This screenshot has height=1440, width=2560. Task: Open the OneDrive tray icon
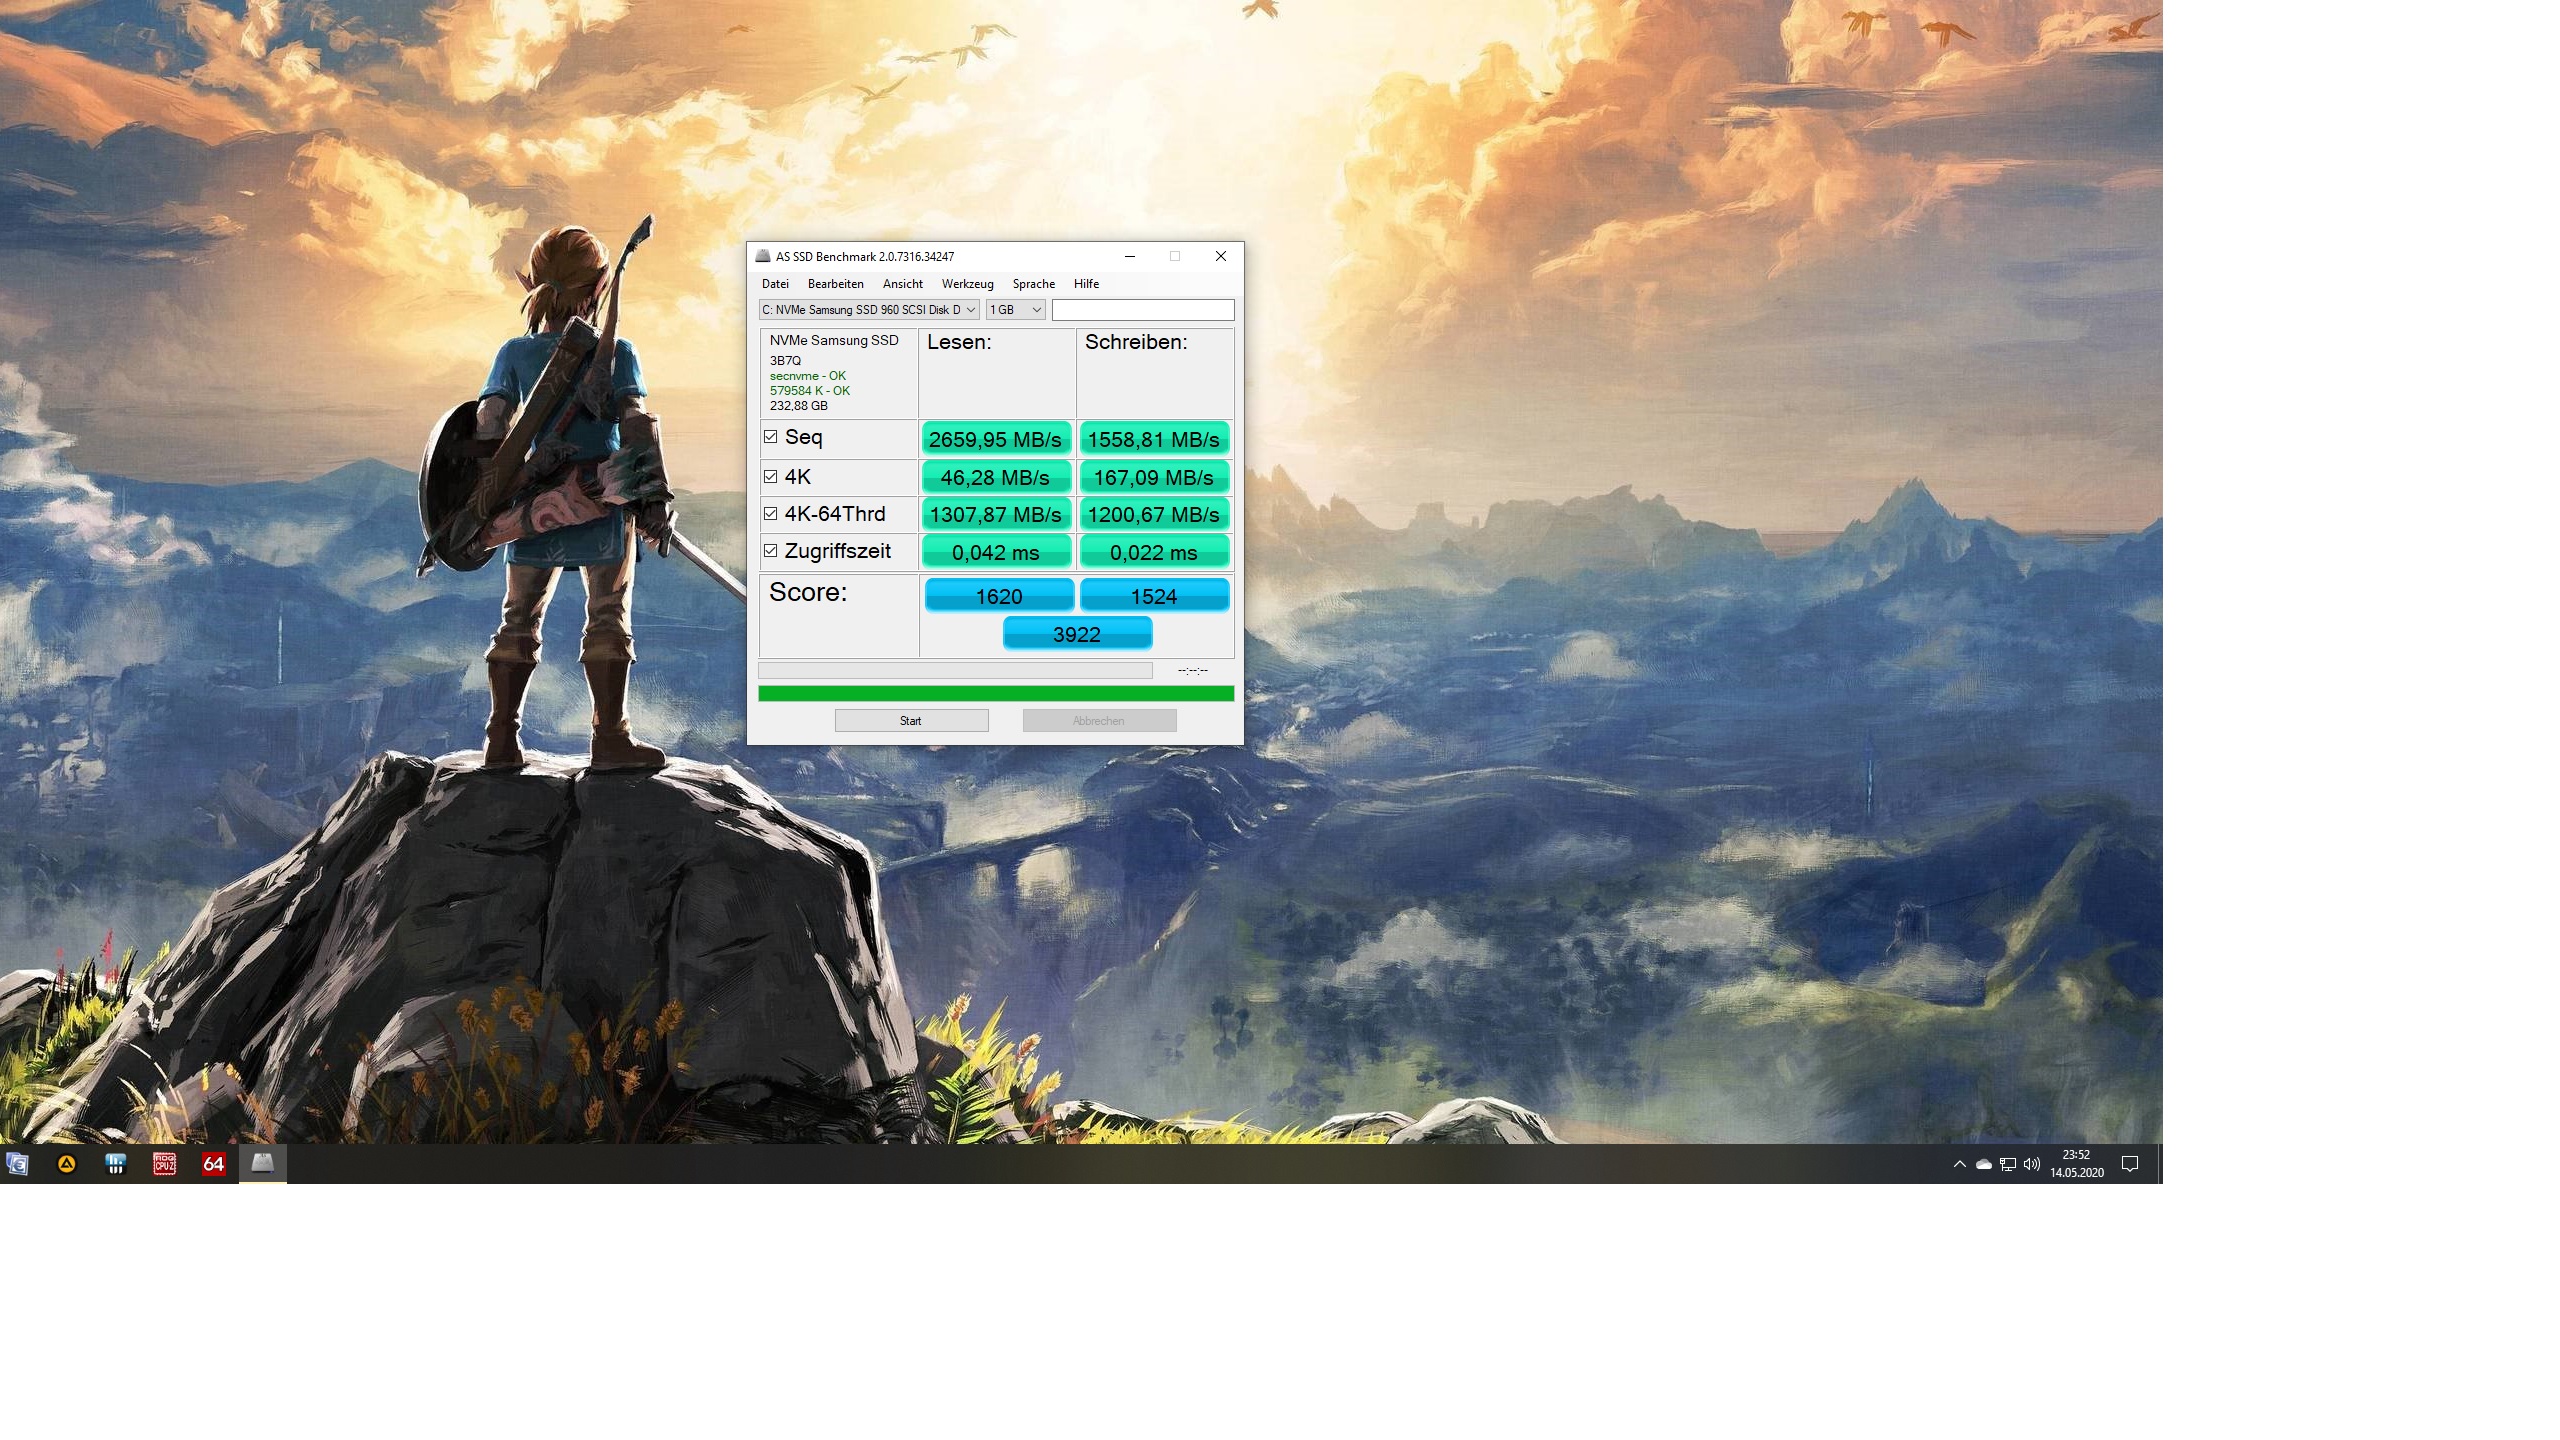[1984, 1164]
